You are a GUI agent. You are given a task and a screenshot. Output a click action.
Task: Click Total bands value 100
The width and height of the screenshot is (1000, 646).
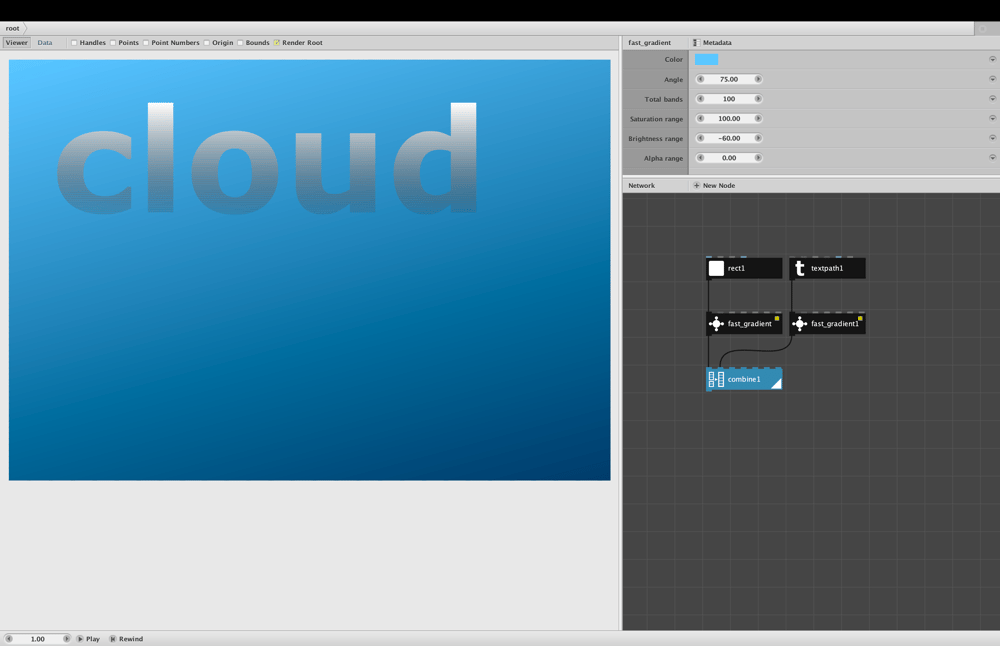coord(729,99)
